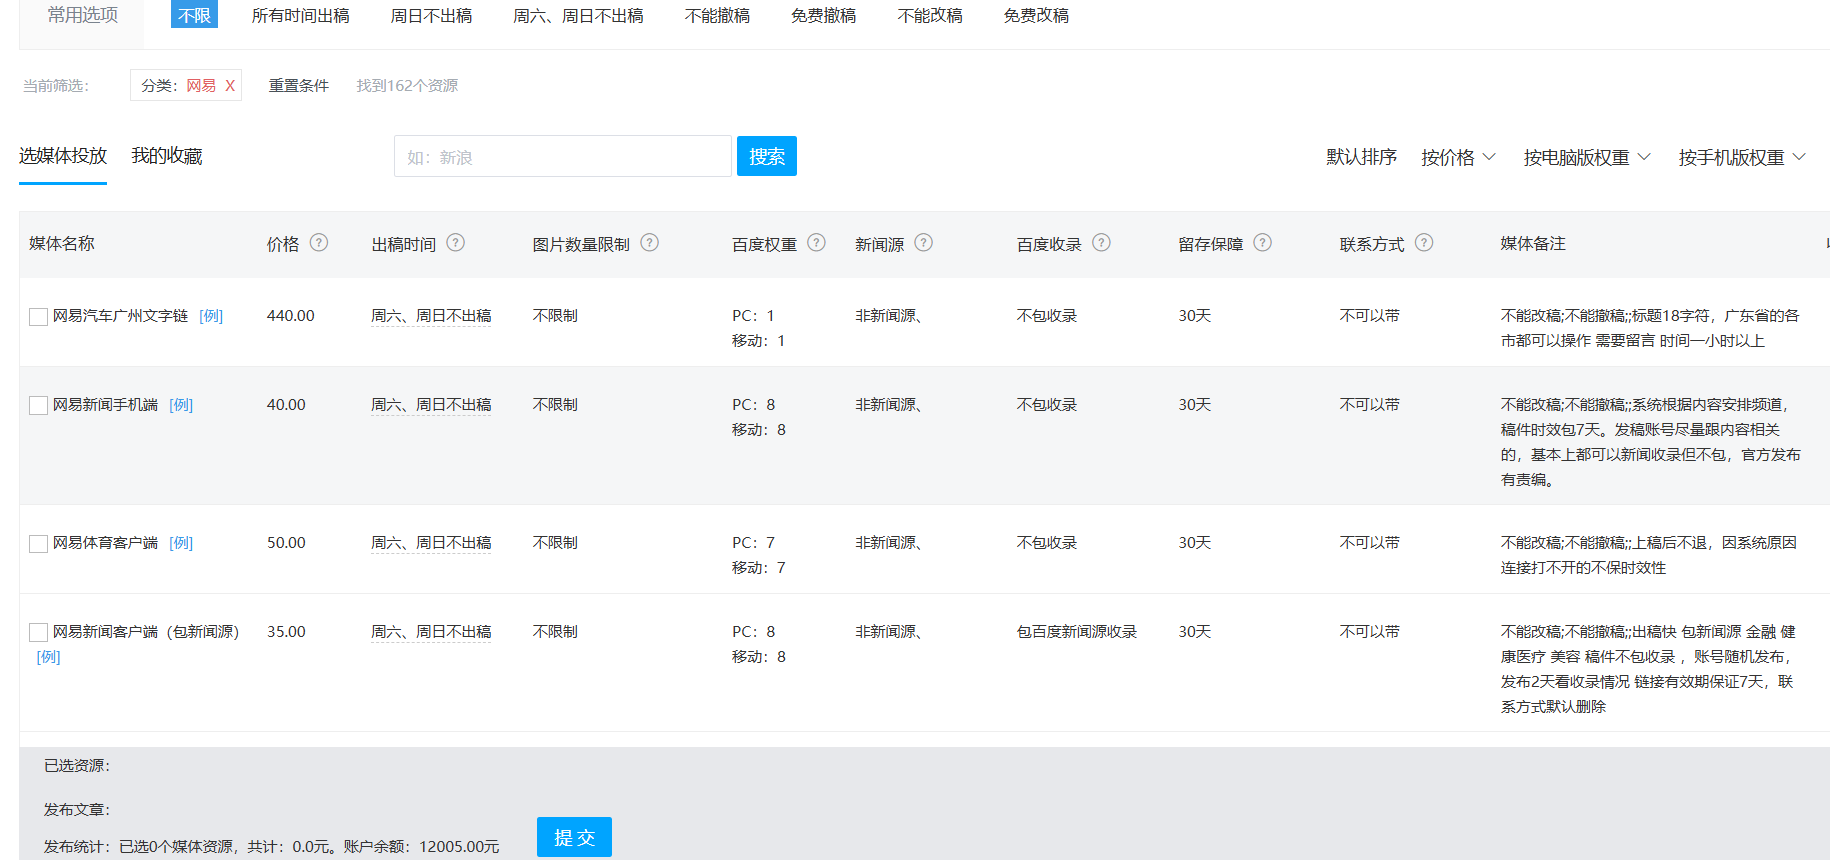Click the 找到162个资源 result count

[407, 86]
